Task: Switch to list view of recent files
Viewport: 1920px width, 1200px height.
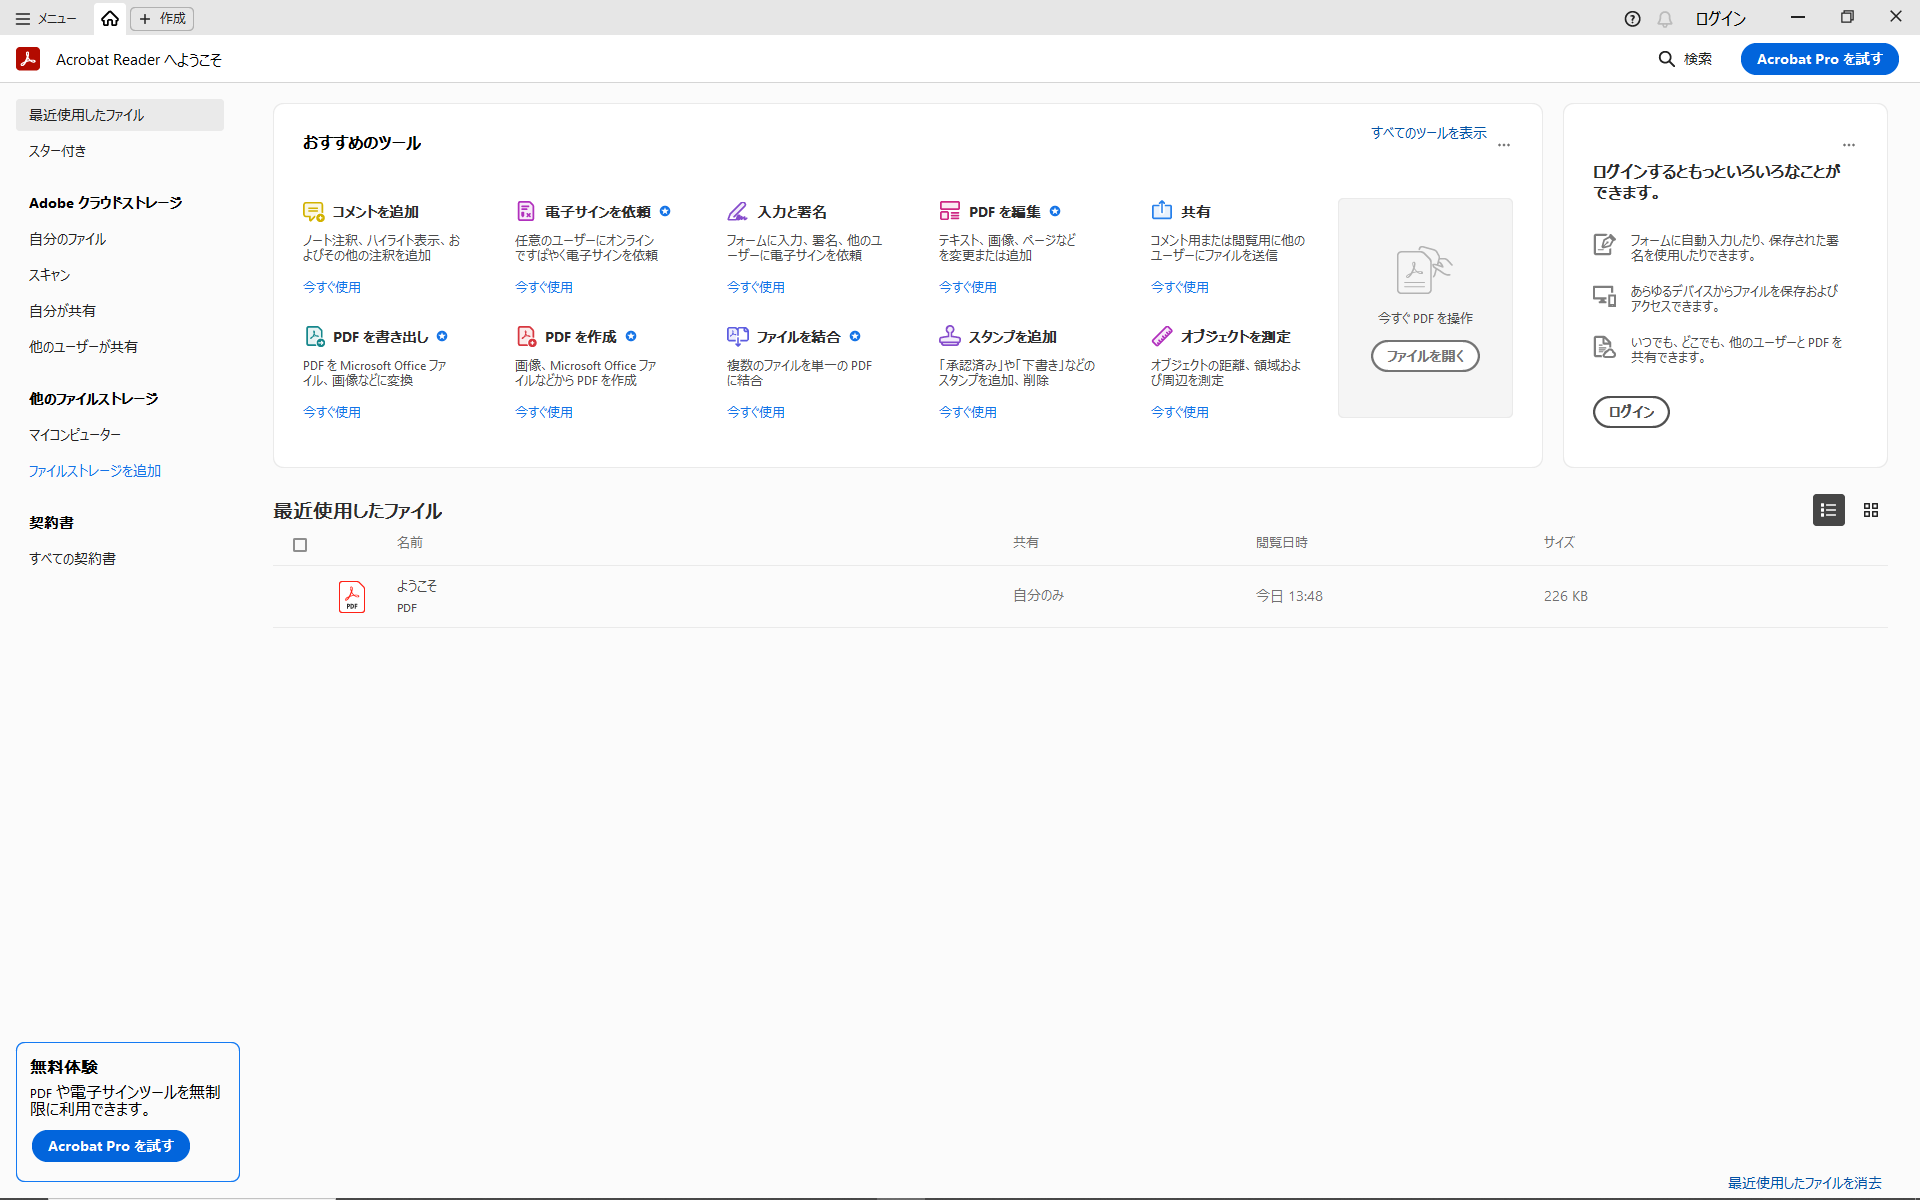Action: click(1829, 510)
